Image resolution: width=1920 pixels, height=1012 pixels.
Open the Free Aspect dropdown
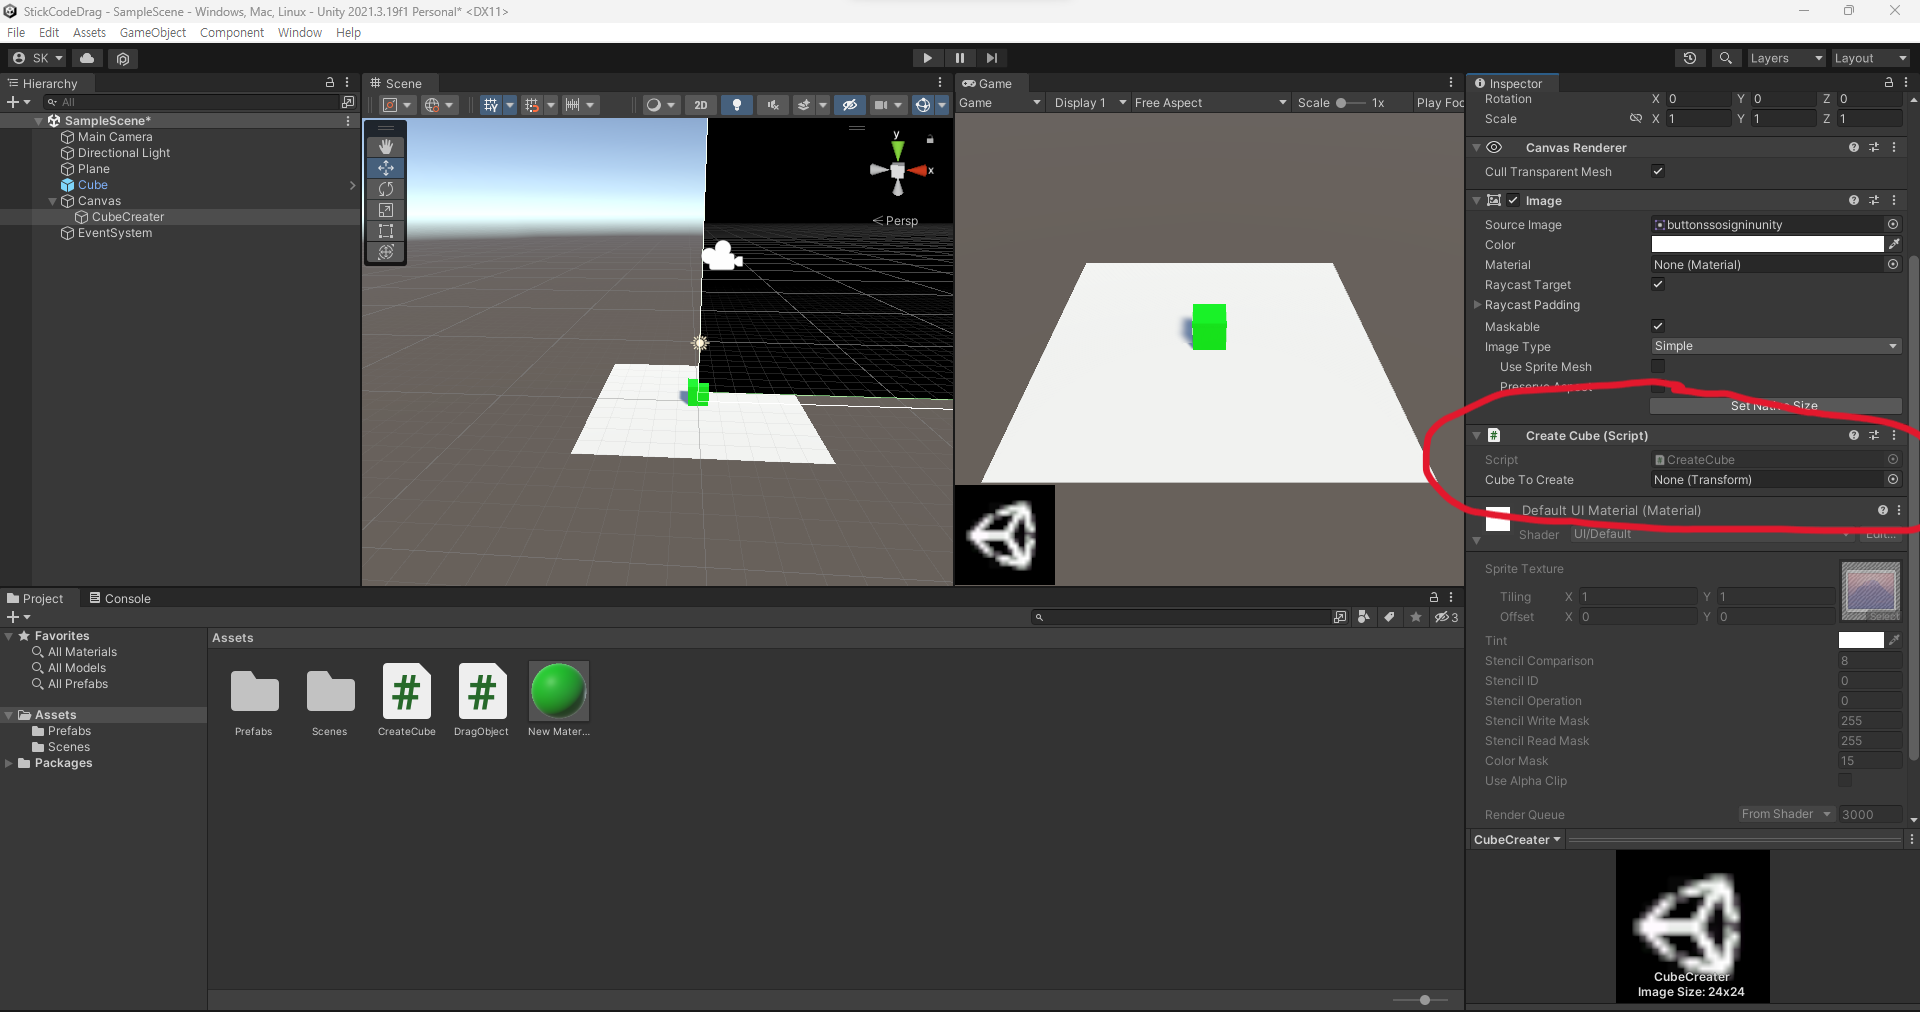click(1210, 103)
